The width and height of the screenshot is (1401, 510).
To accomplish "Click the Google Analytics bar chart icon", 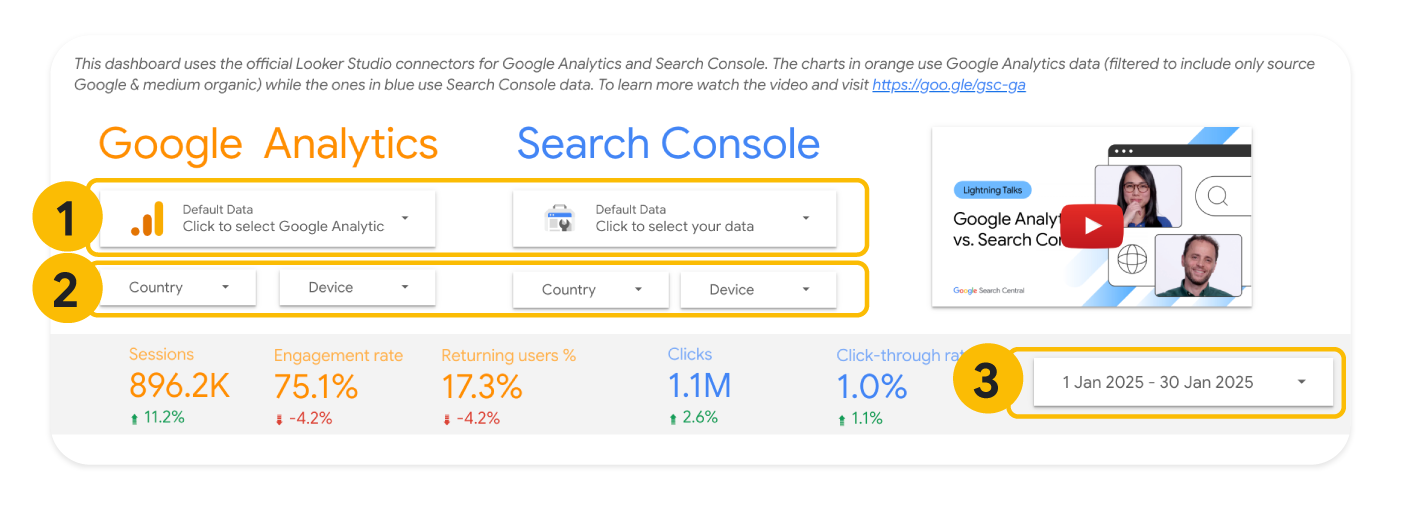I will coord(147,219).
